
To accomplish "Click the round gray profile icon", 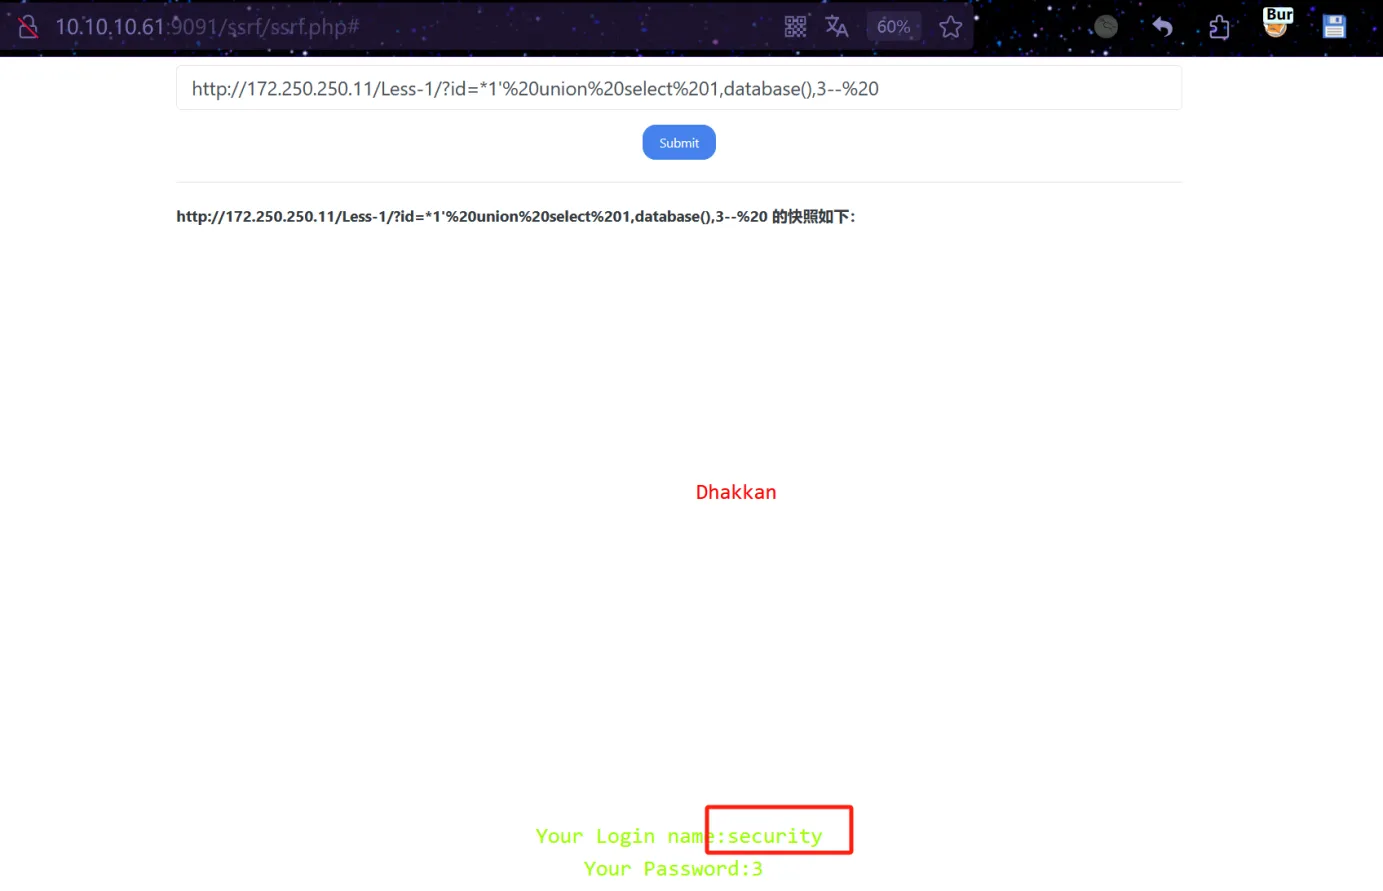I will (1105, 27).
